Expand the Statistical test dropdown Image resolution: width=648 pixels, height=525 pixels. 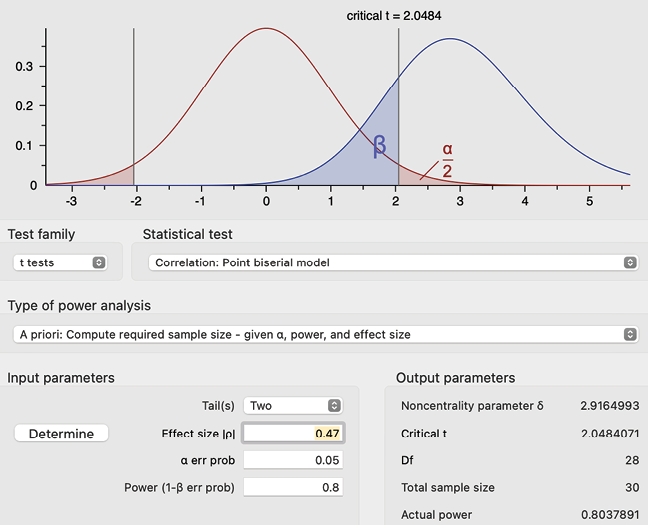pyautogui.click(x=391, y=262)
